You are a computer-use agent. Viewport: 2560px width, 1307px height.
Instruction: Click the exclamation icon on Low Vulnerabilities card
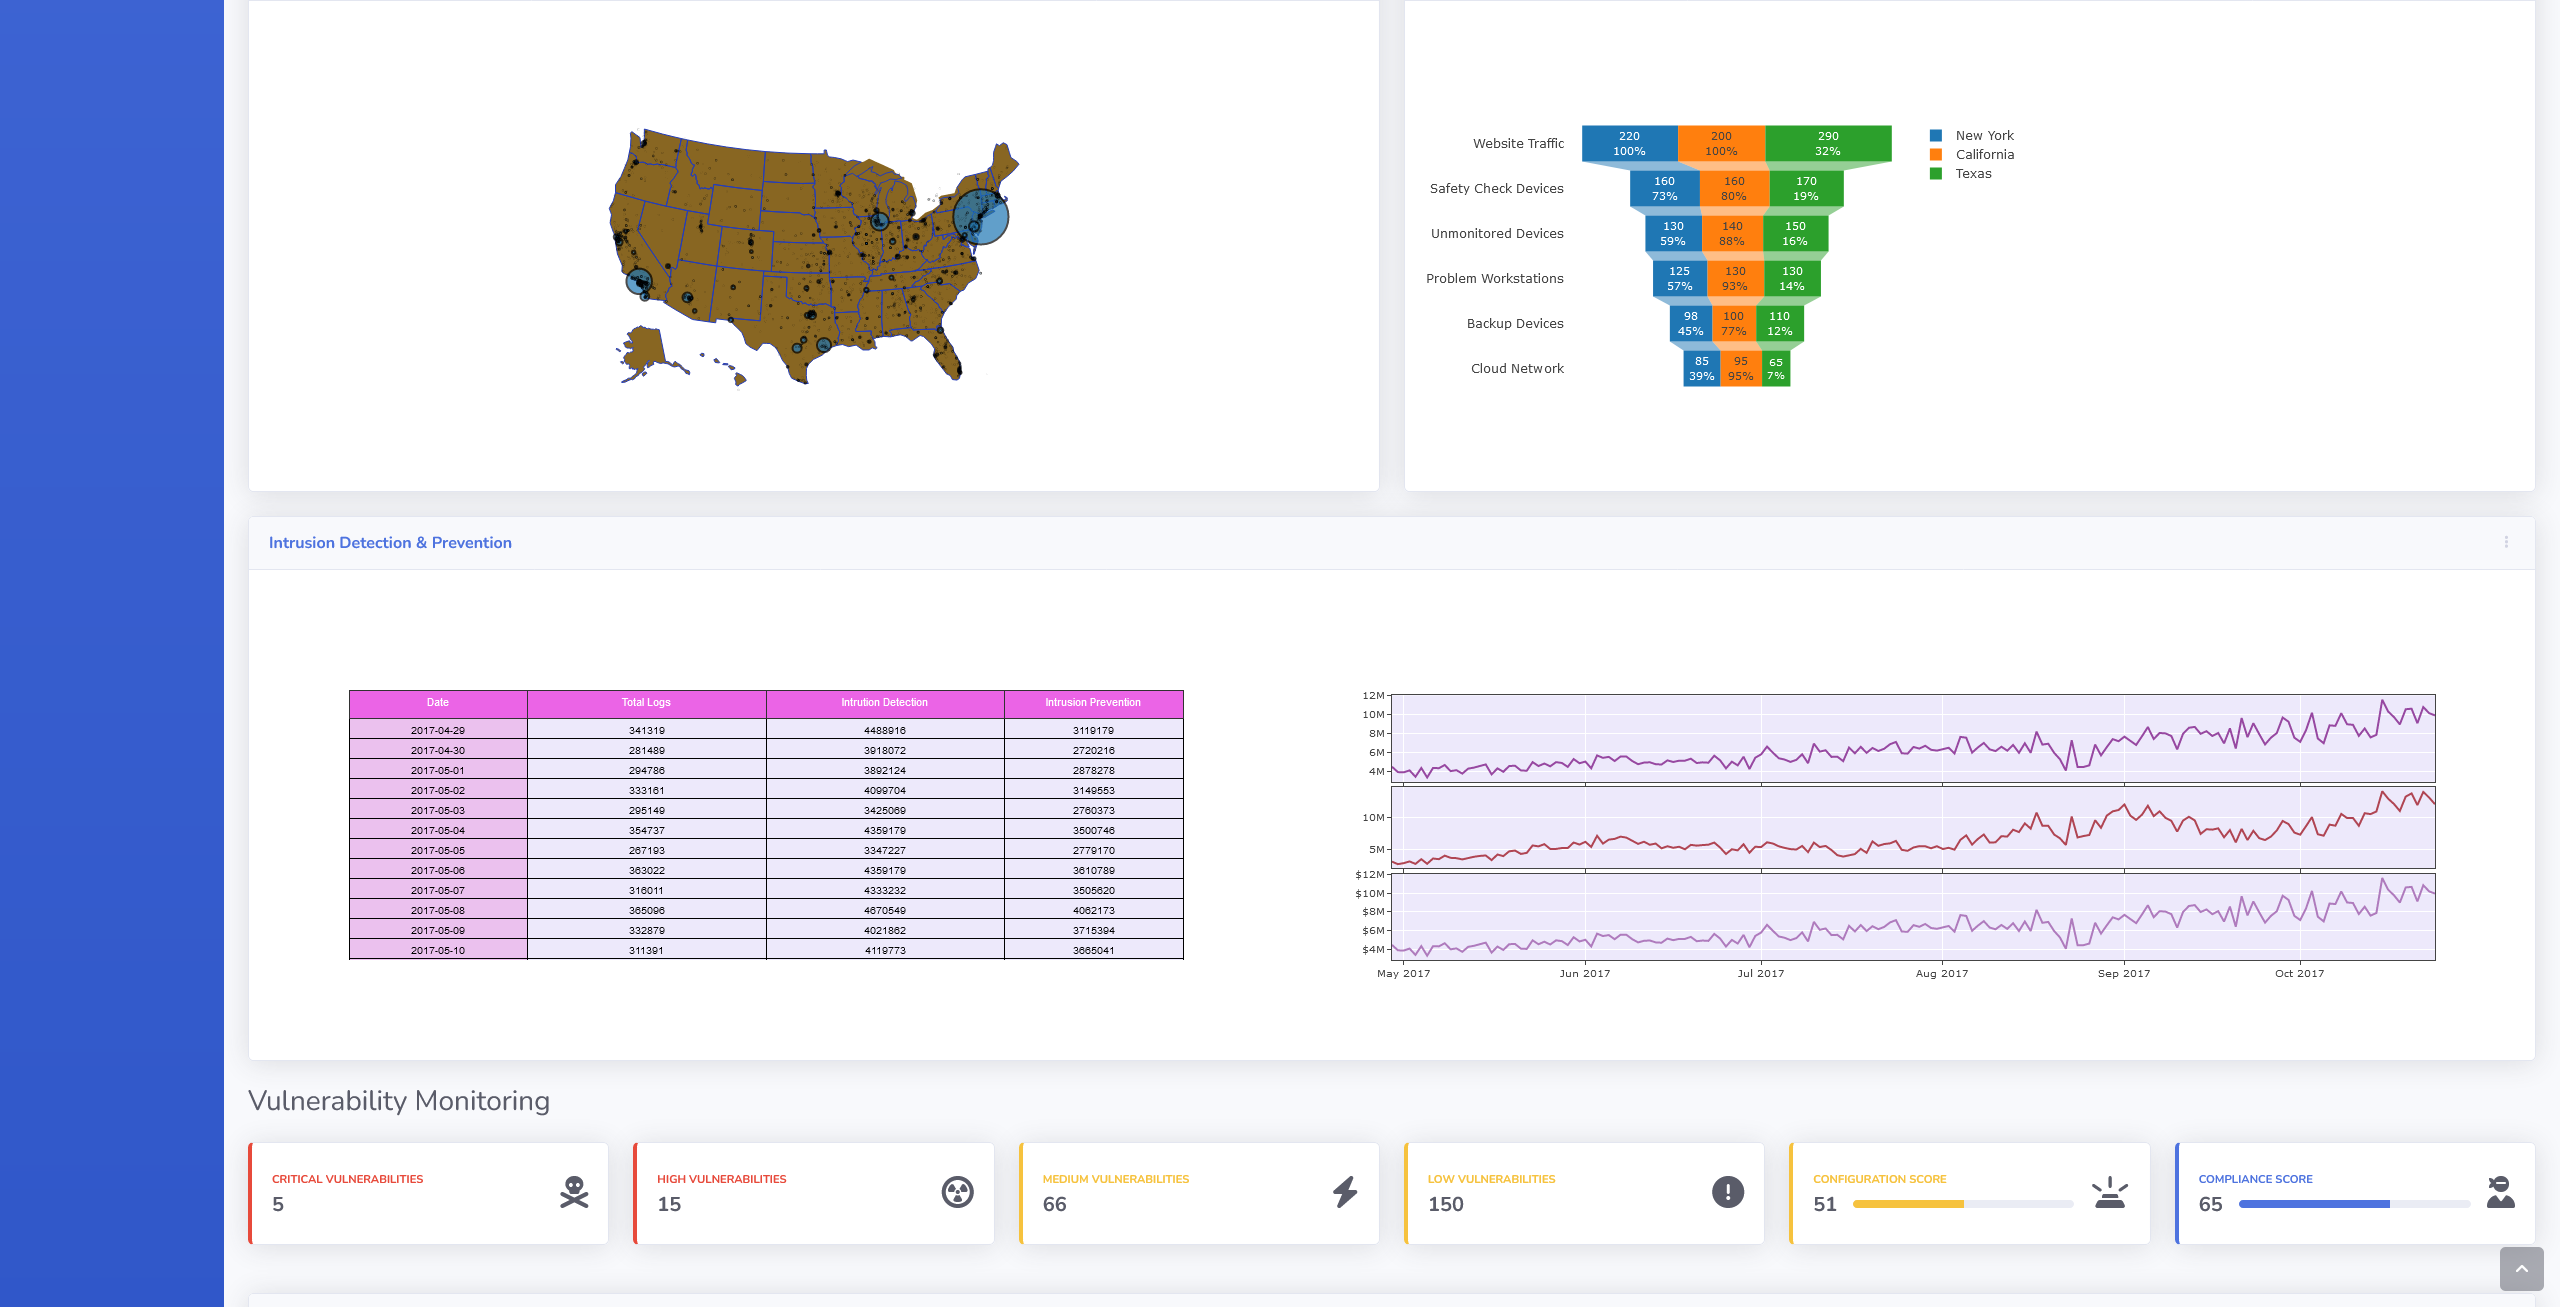pyautogui.click(x=1727, y=1192)
